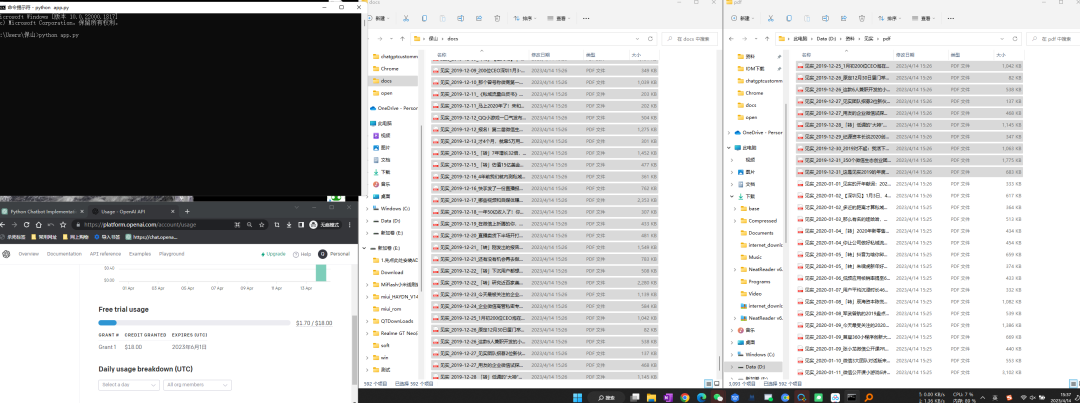Select the Programs folder in pdf window tree
This screenshot has width=1080, height=403.
click(x=756, y=282)
